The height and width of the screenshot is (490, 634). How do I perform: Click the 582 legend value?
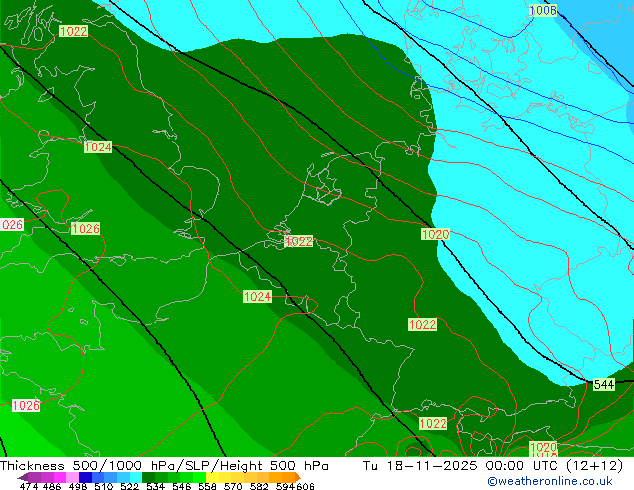point(259,486)
